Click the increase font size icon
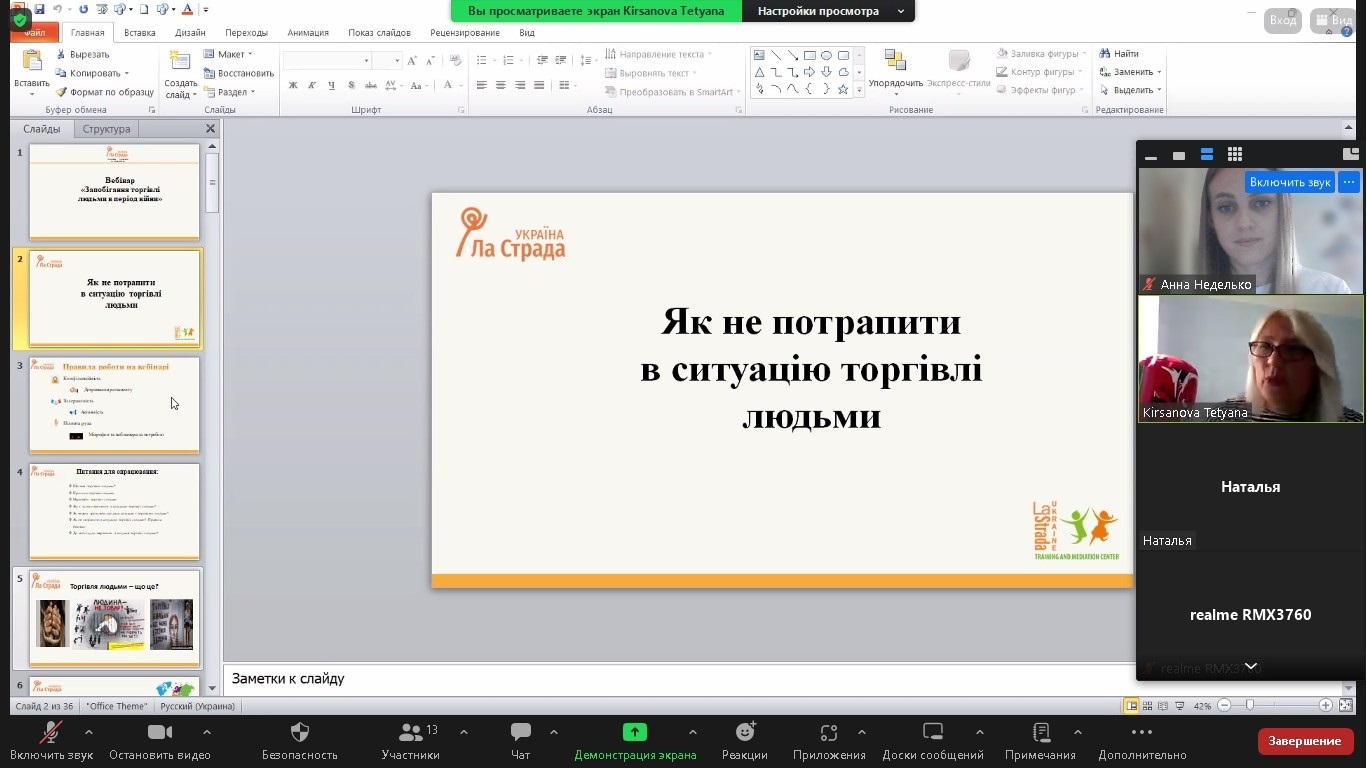Screen dimensions: 1367x768 coord(413,61)
